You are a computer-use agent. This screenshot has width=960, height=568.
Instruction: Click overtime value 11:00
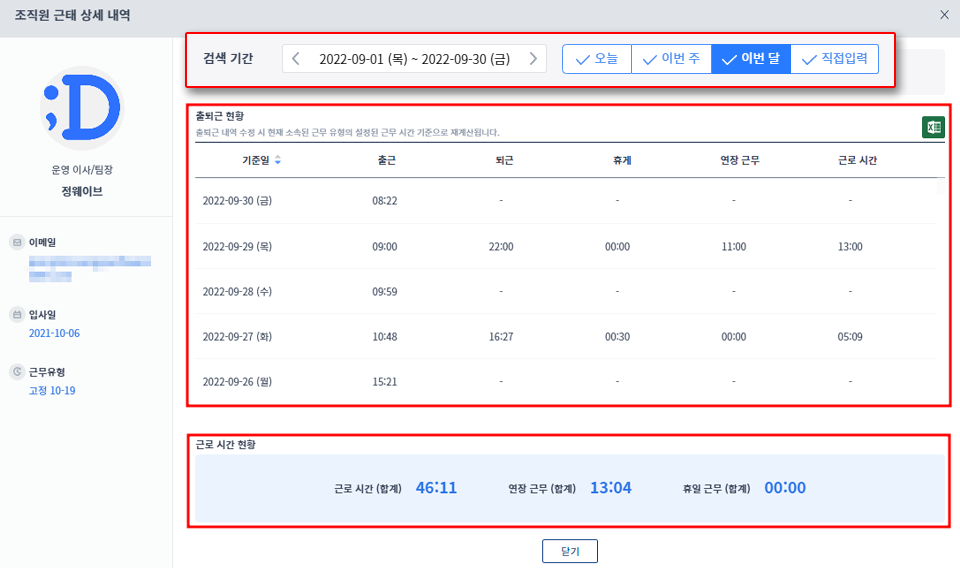tap(733, 247)
